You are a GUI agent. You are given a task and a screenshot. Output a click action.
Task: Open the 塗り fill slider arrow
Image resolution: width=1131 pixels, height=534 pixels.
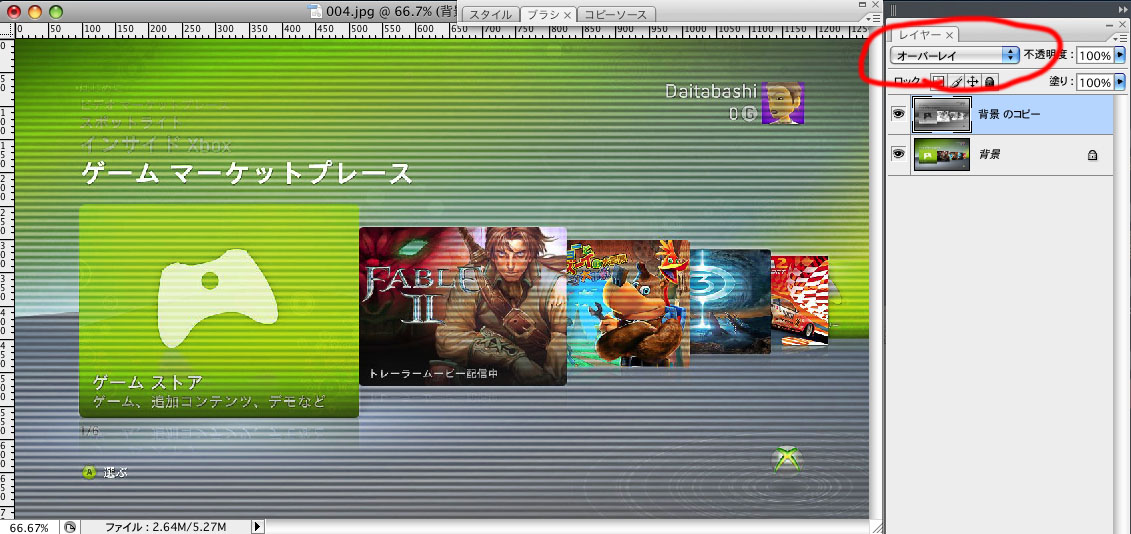pos(1120,82)
